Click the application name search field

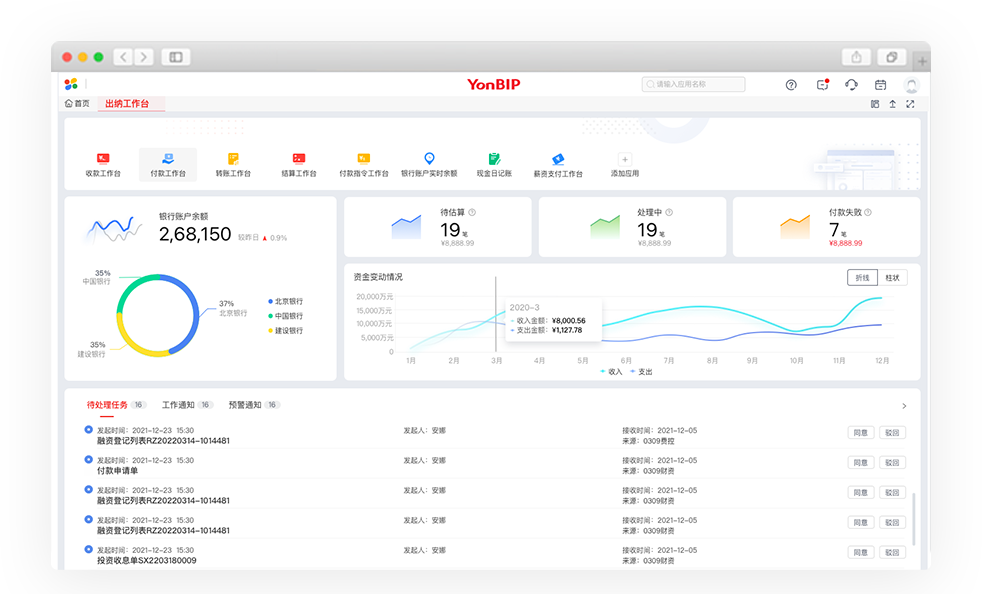693,85
